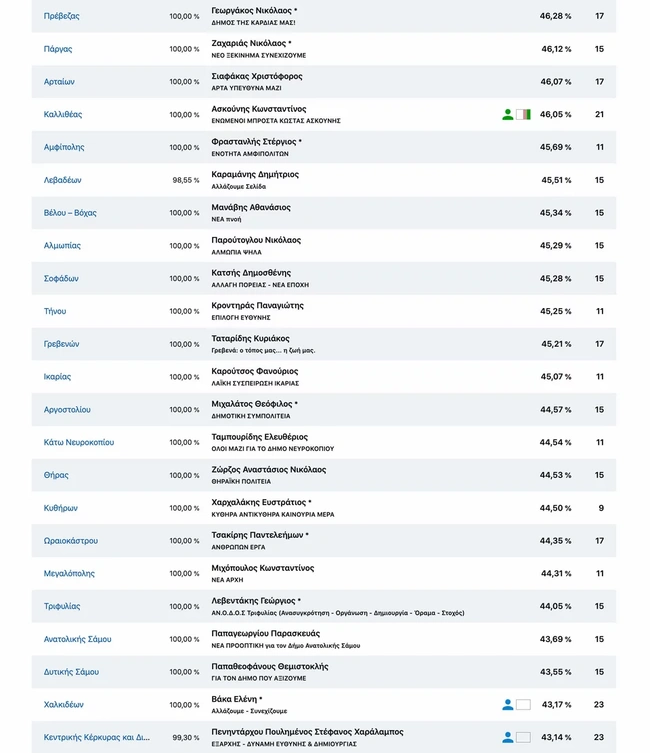
Task: Click the blue person icon in Χαλκηδόνων row
Action: click(508, 705)
